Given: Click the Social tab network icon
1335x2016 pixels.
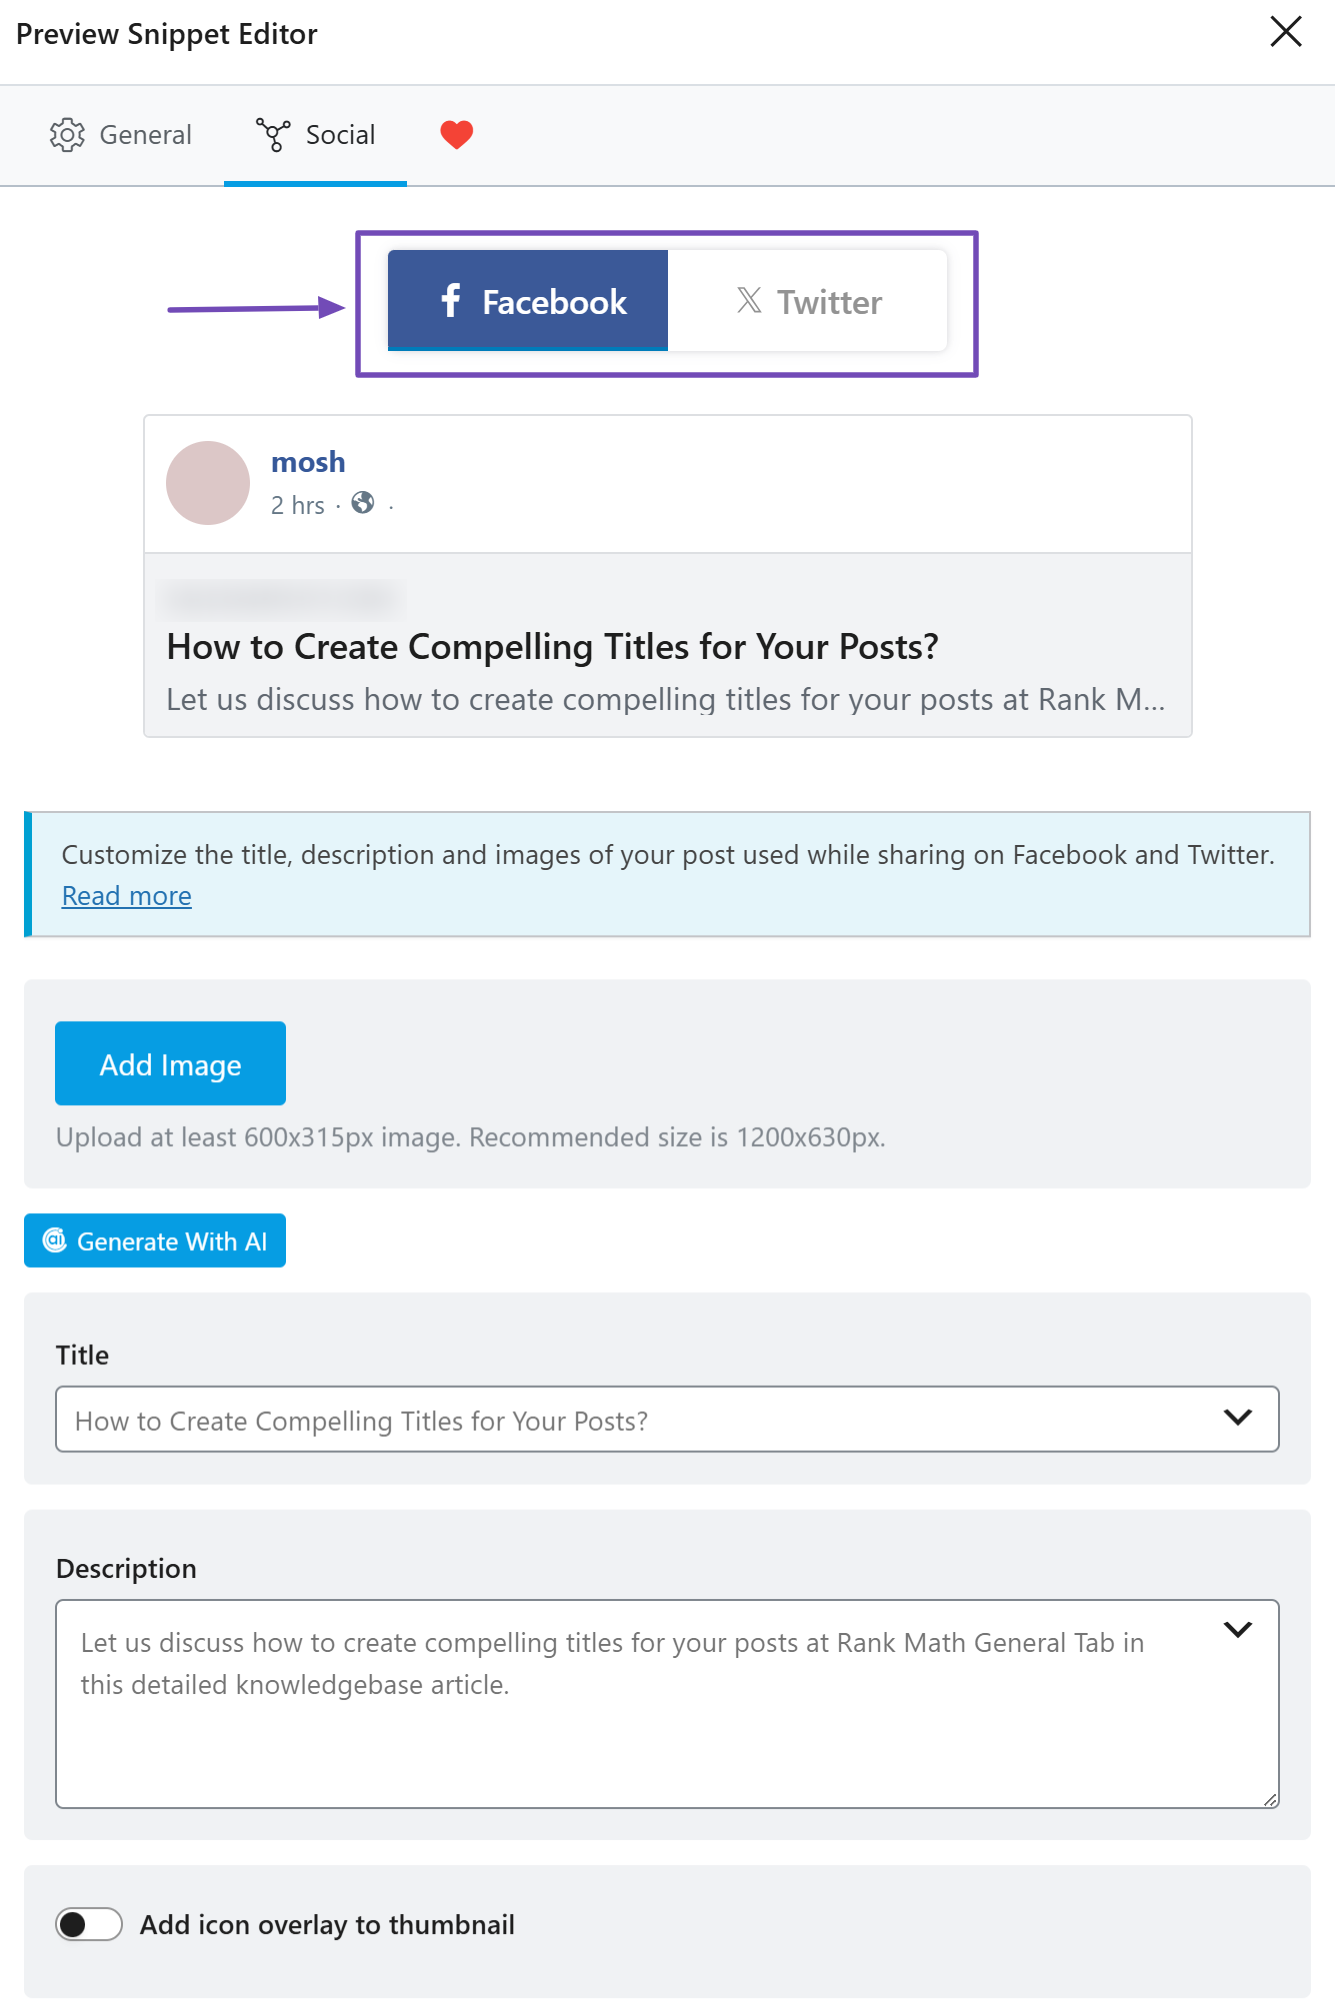Looking at the screenshot, I should coord(273,135).
